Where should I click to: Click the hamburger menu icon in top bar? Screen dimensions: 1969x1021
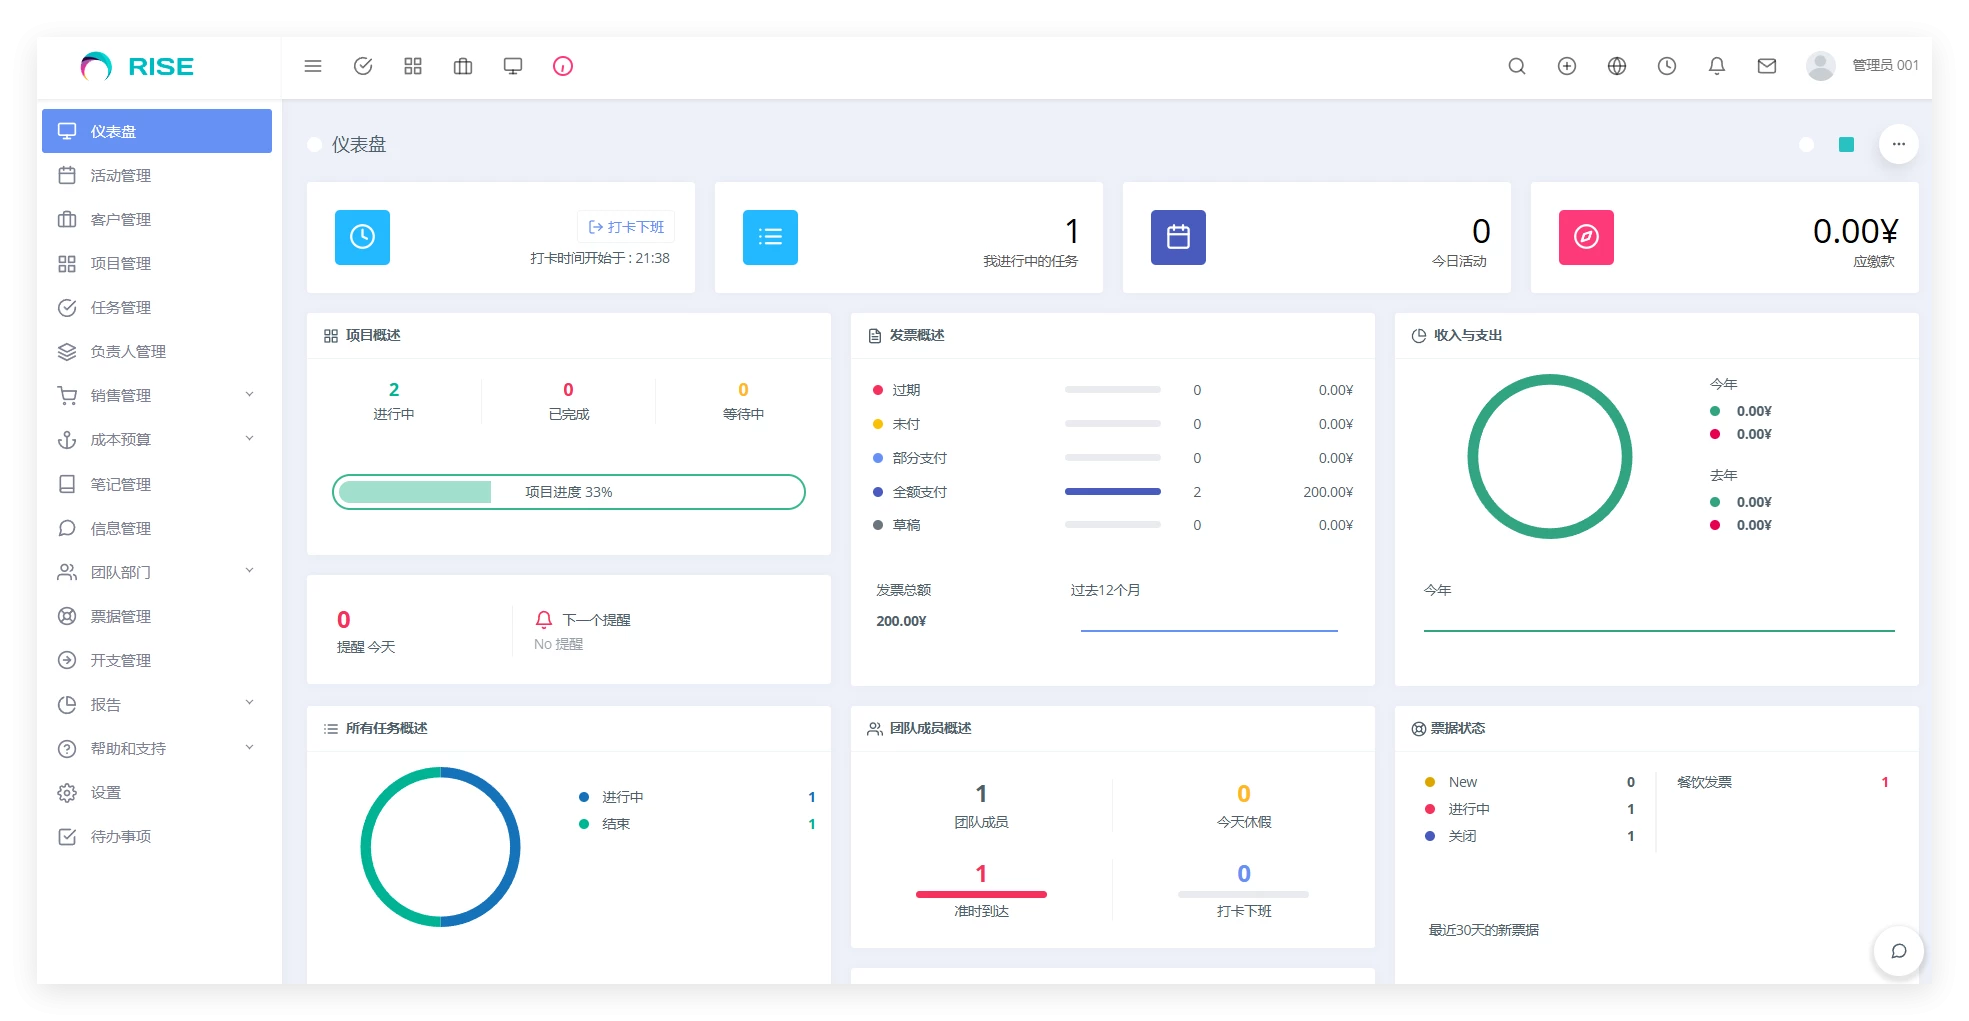(x=313, y=66)
